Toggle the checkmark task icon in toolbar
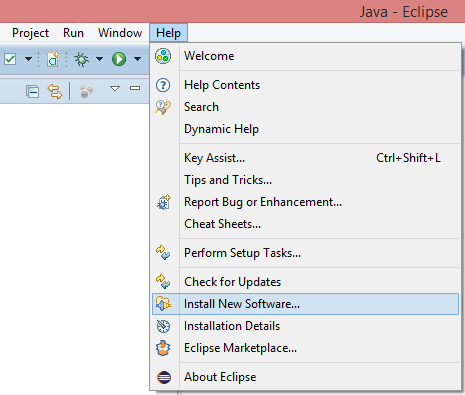 point(10,59)
